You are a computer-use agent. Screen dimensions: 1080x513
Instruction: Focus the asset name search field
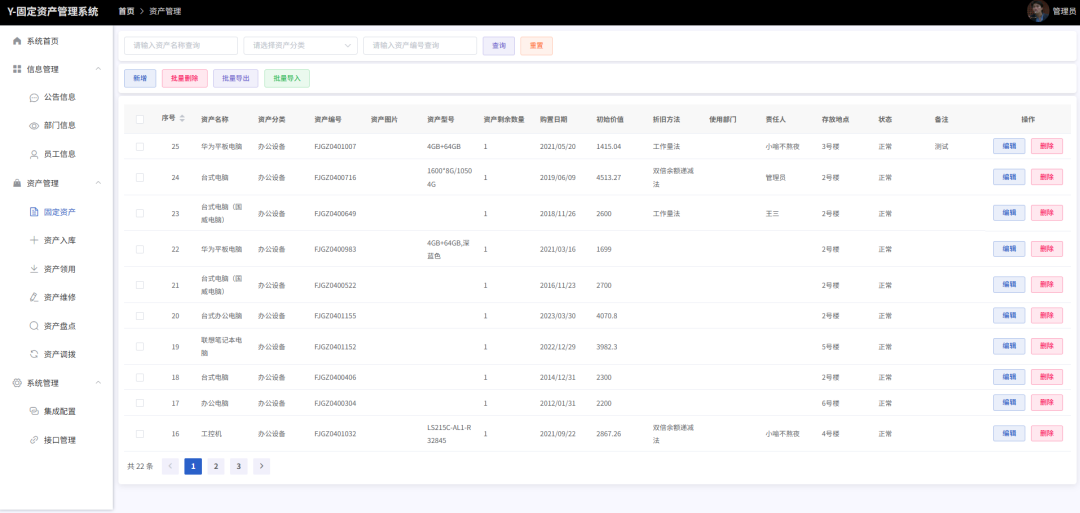coord(181,45)
